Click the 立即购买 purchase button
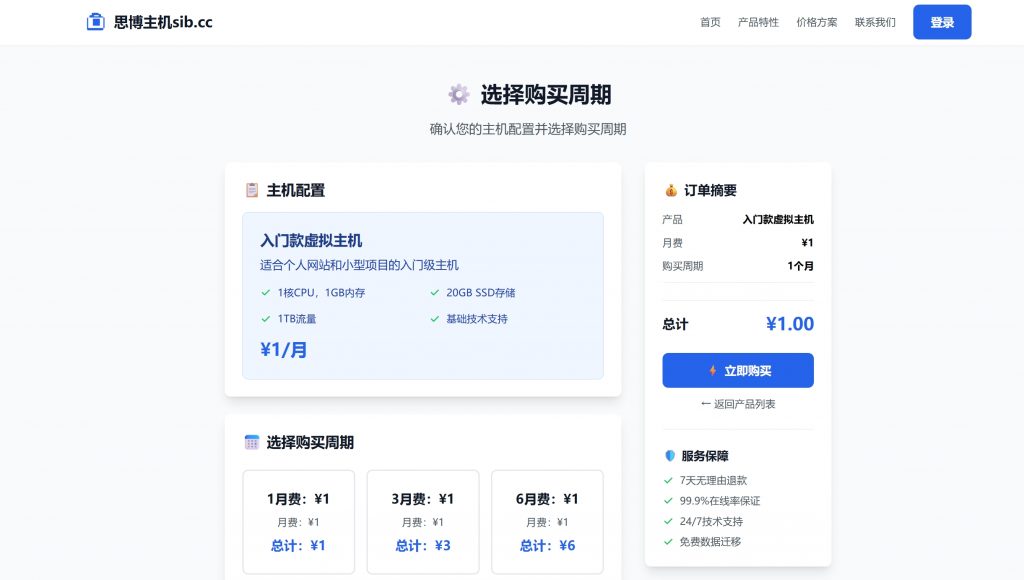Screen dimensions: 1024x580 click(737, 370)
